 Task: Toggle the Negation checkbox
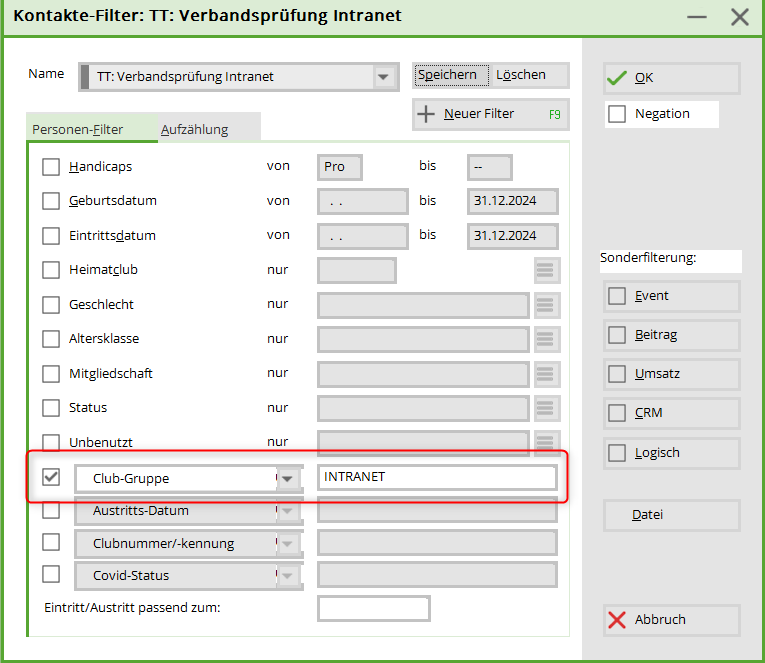pos(618,114)
